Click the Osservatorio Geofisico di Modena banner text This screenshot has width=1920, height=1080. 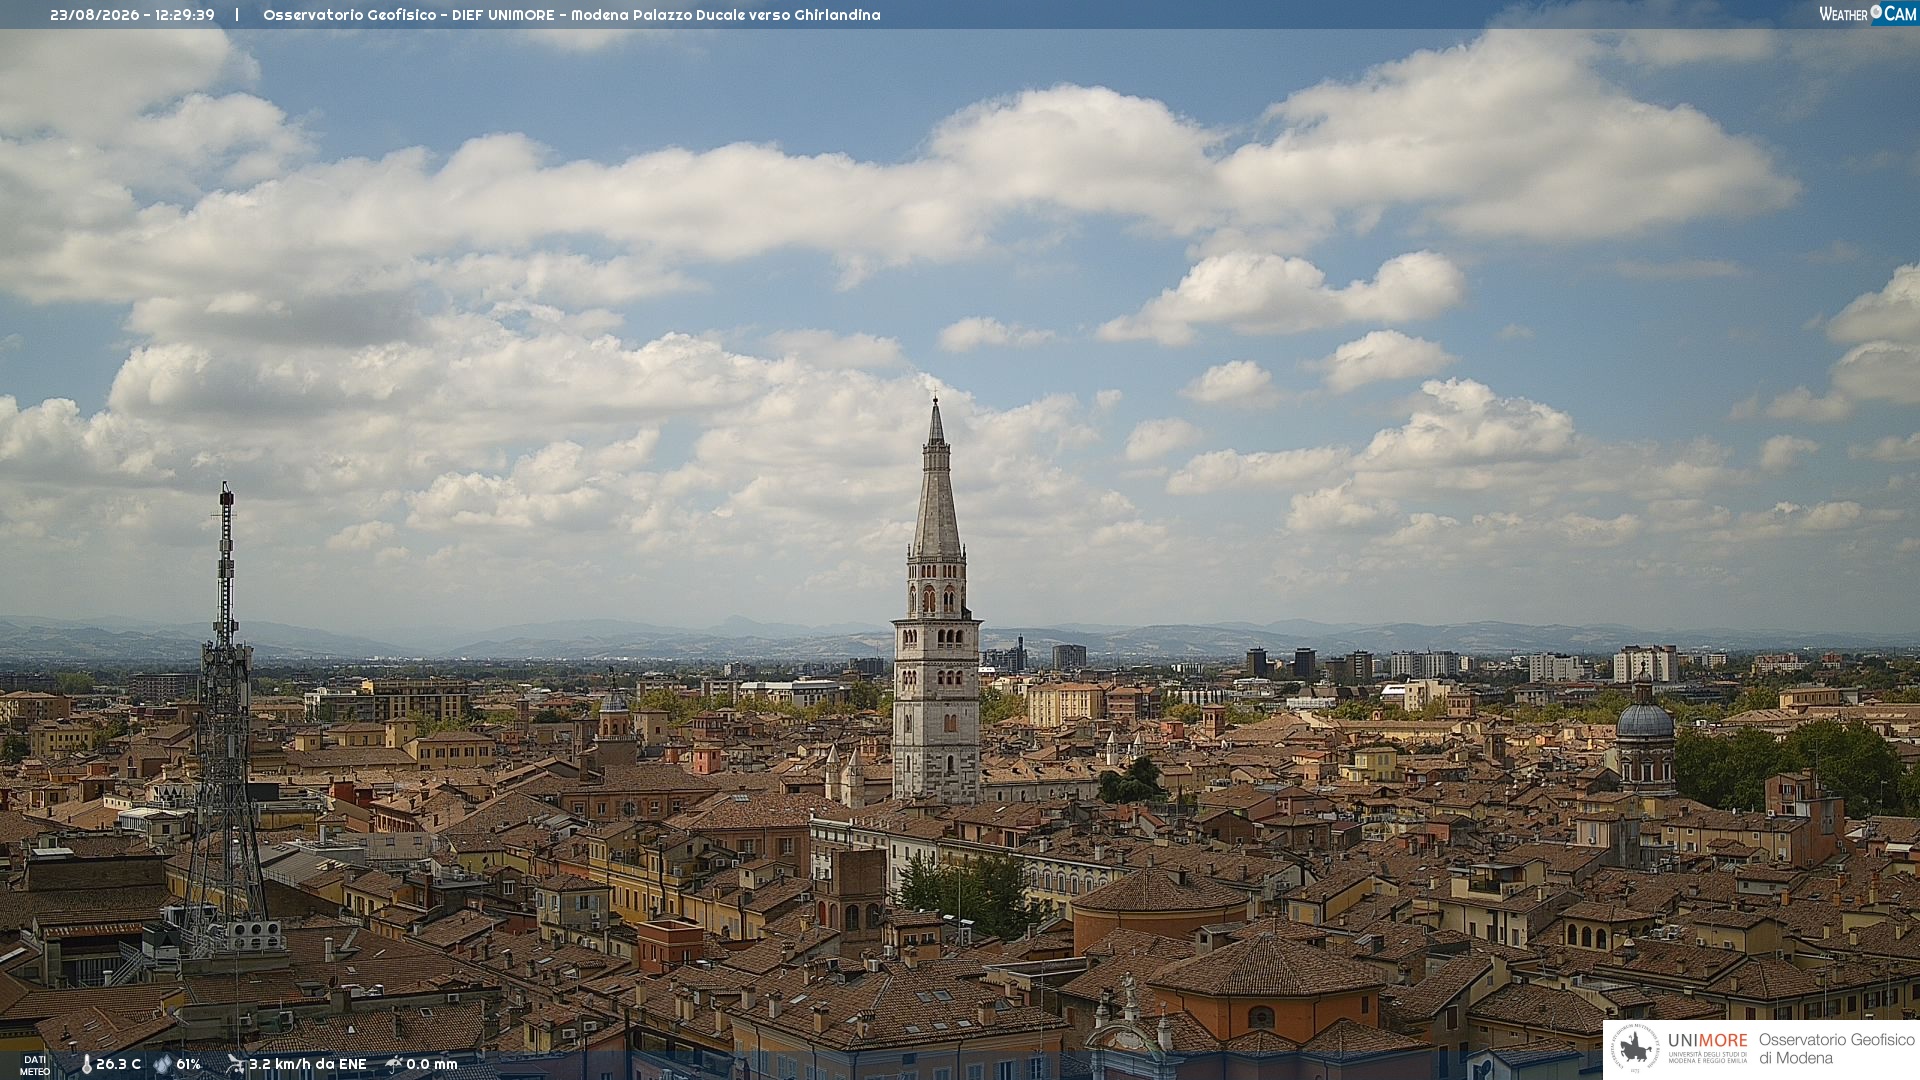click(1836, 1049)
